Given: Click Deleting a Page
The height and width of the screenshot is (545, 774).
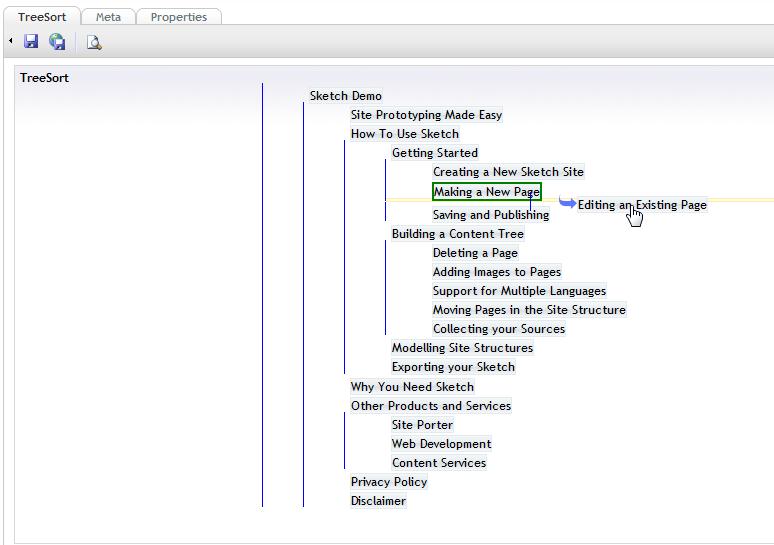Looking at the screenshot, I should (475, 253).
